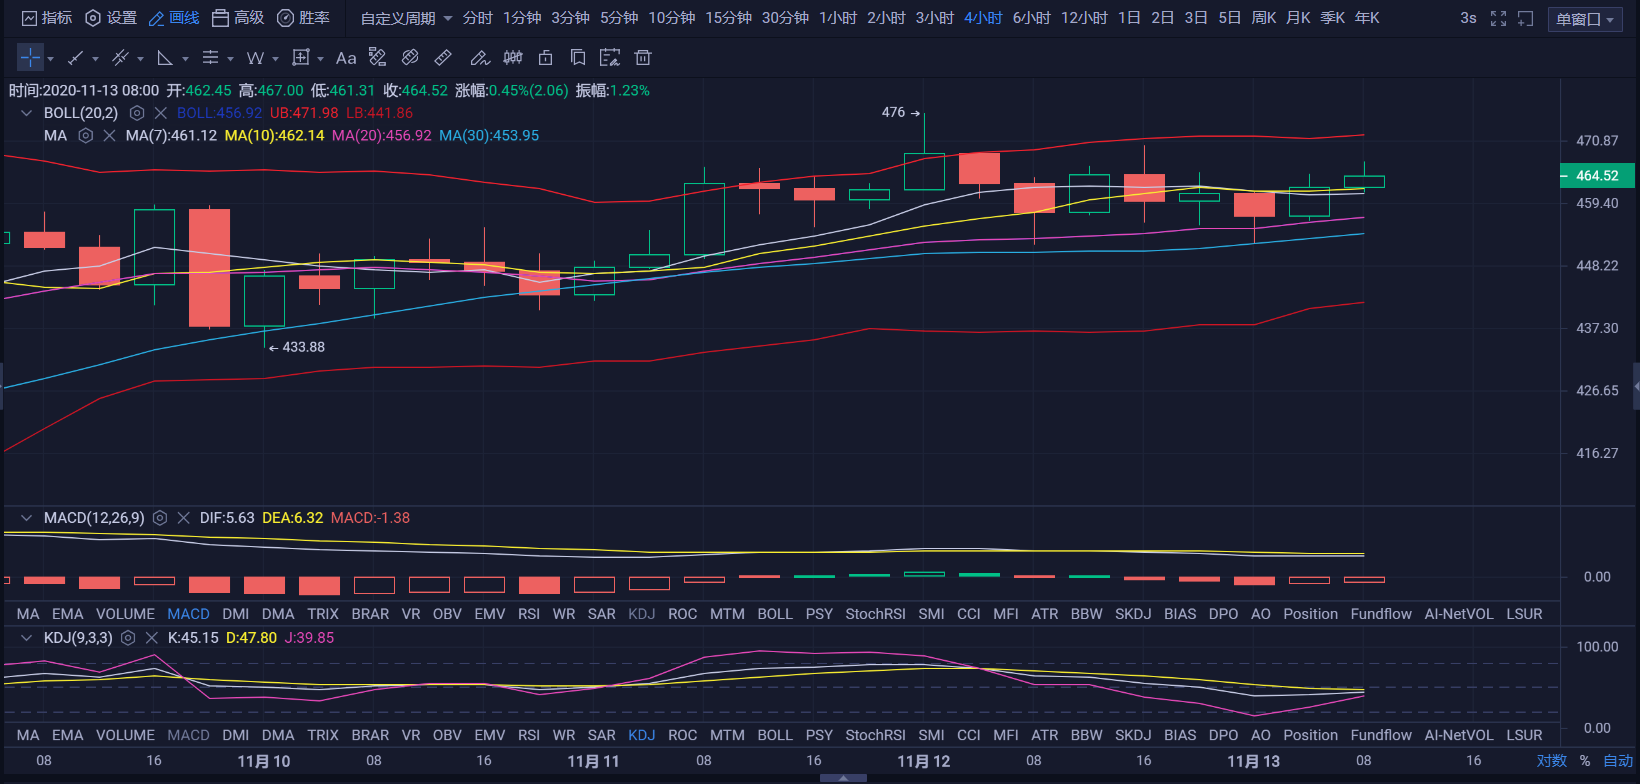Viewport: 1640px width, 784px height.
Task: Select RSI in the MACD panel tabs
Action: [529, 614]
